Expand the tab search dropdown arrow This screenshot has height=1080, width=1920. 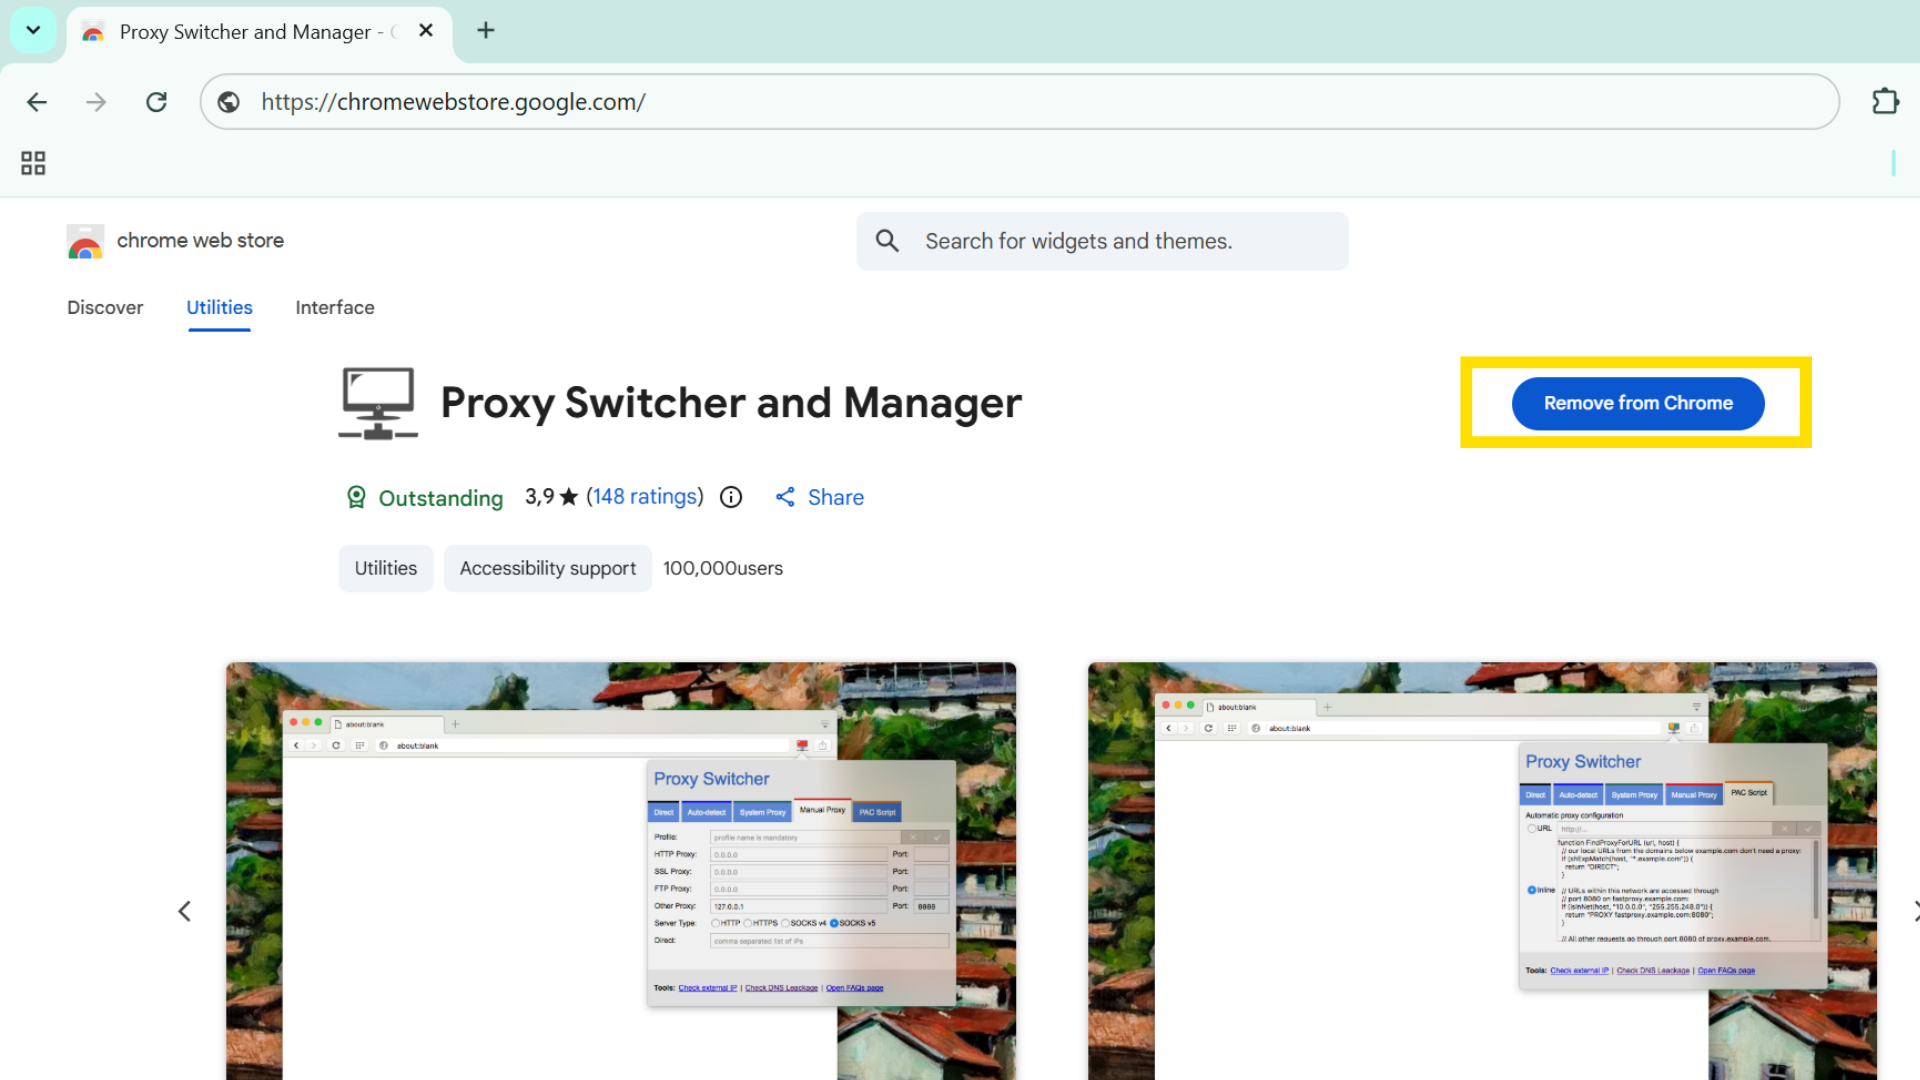point(33,30)
